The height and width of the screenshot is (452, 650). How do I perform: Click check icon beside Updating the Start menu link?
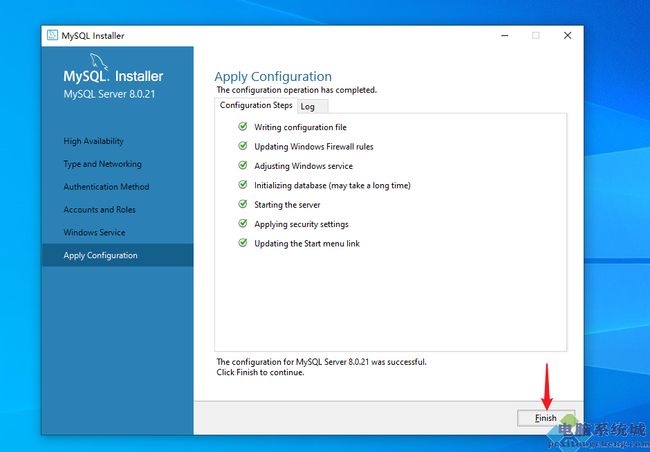pyautogui.click(x=243, y=243)
